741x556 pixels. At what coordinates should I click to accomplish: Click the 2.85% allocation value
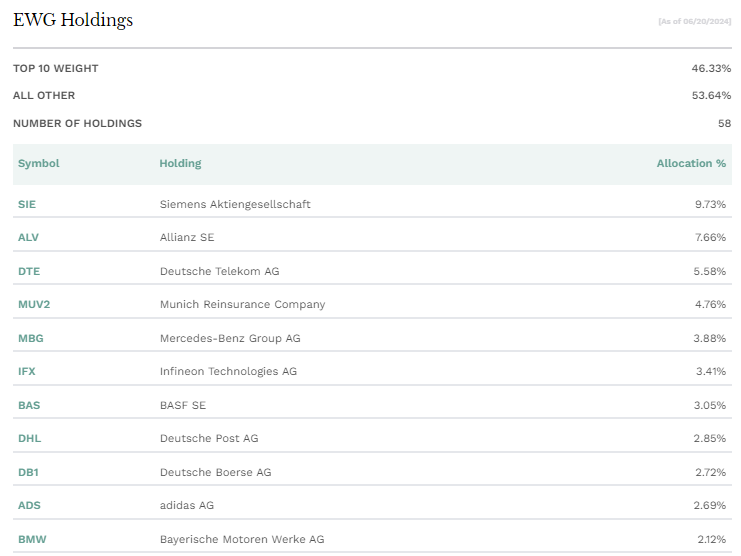(709, 438)
